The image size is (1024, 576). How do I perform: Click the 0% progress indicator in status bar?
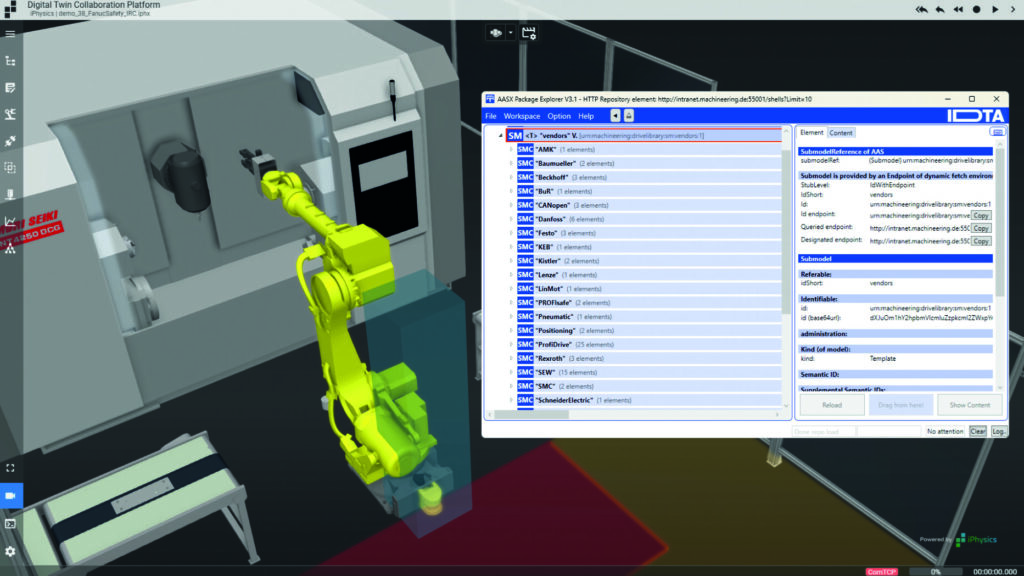(x=936, y=571)
